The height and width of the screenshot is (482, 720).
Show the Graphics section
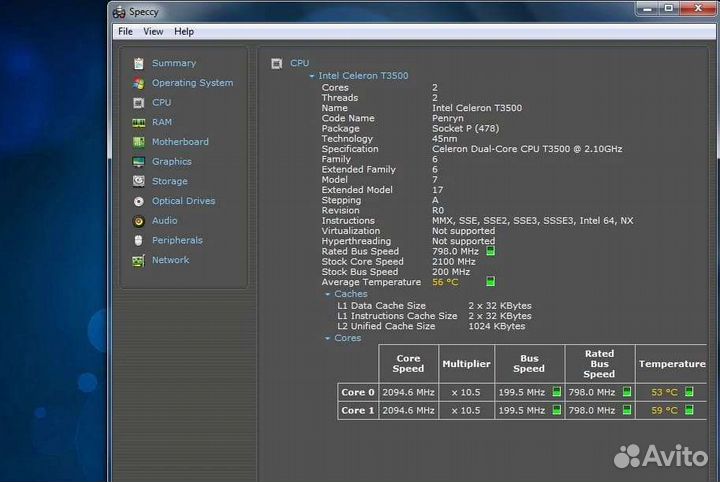(x=172, y=162)
